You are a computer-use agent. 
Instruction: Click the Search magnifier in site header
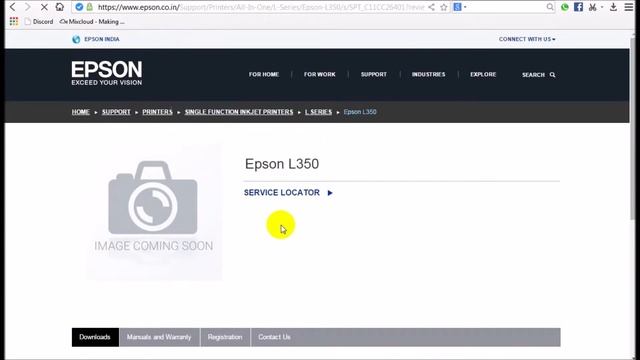click(x=552, y=75)
